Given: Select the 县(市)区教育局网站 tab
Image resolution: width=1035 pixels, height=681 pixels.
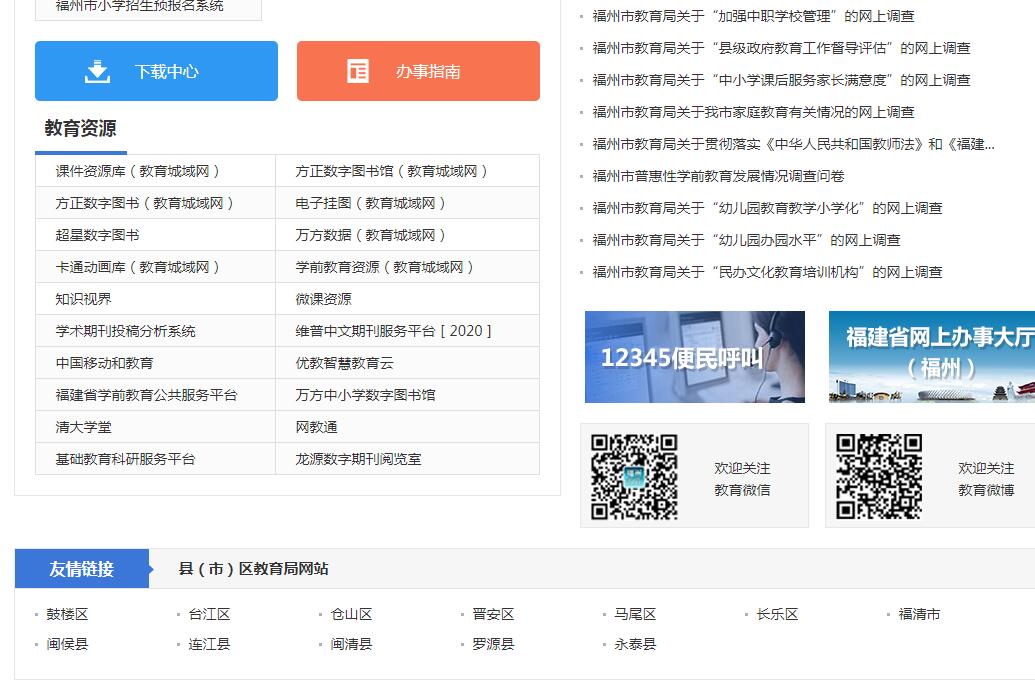Looking at the screenshot, I should click(x=253, y=569).
